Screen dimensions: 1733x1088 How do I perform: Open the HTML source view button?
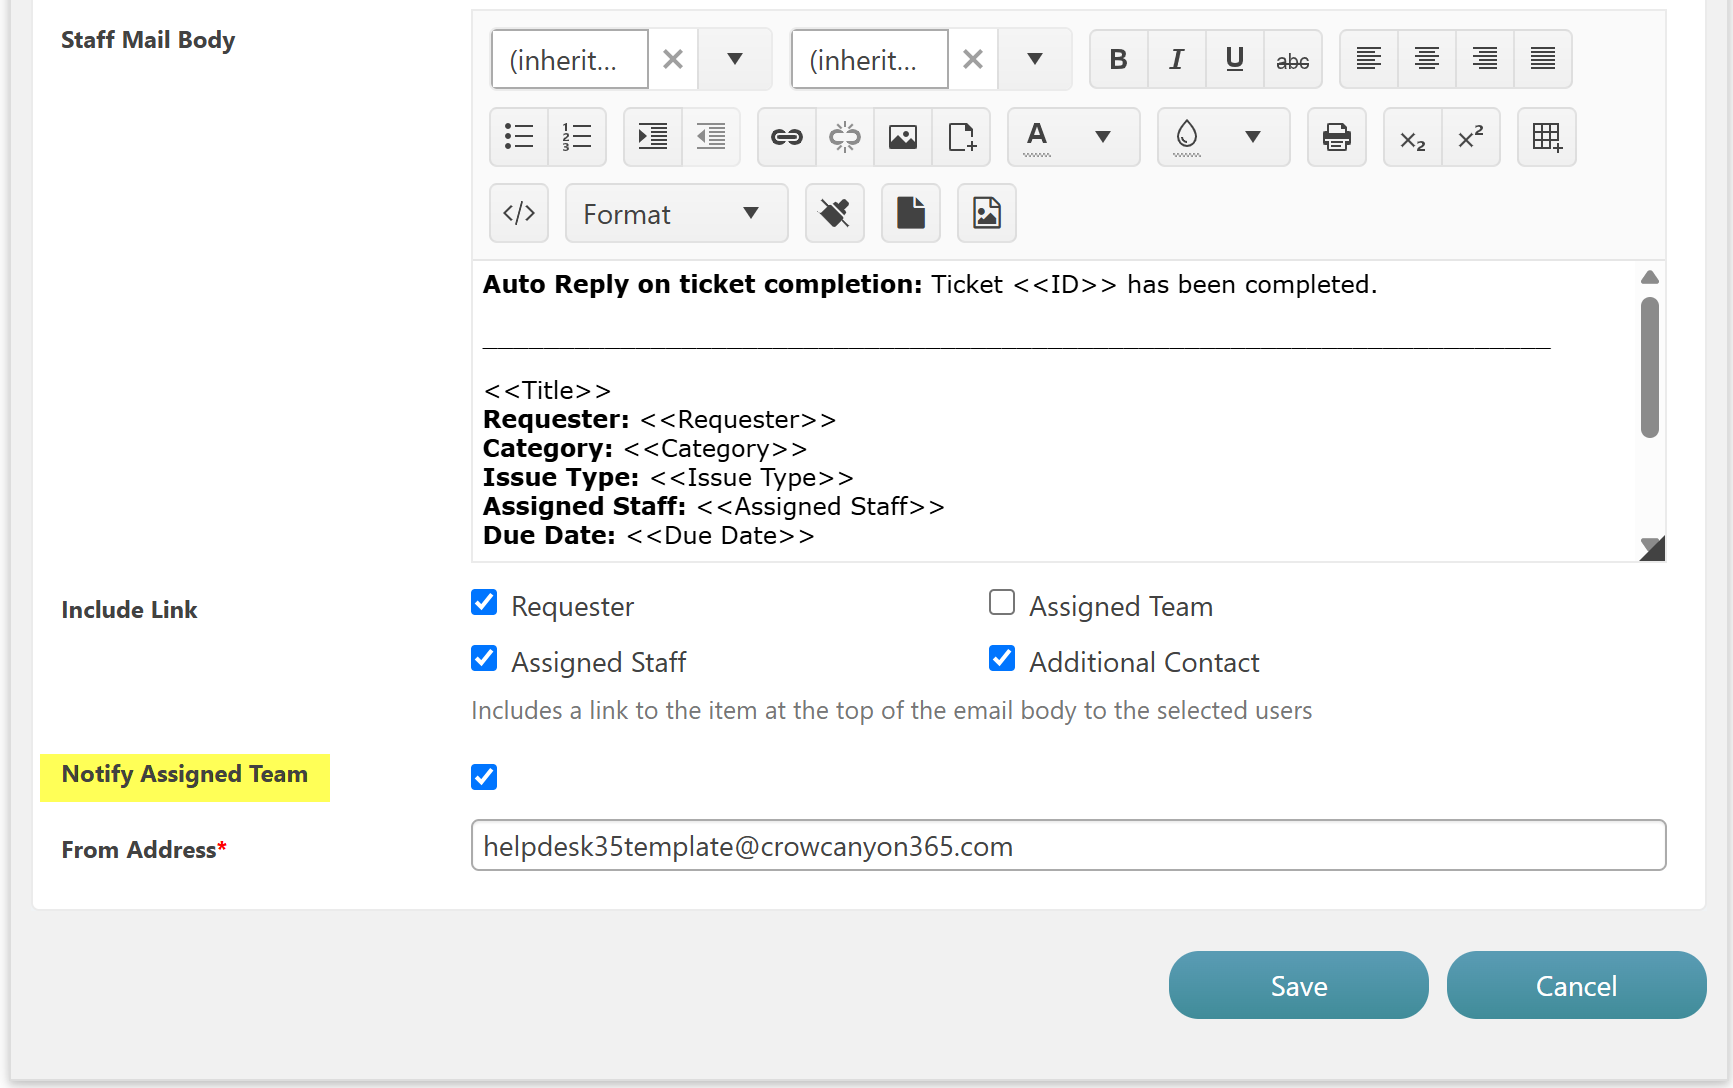click(x=519, y=213)
